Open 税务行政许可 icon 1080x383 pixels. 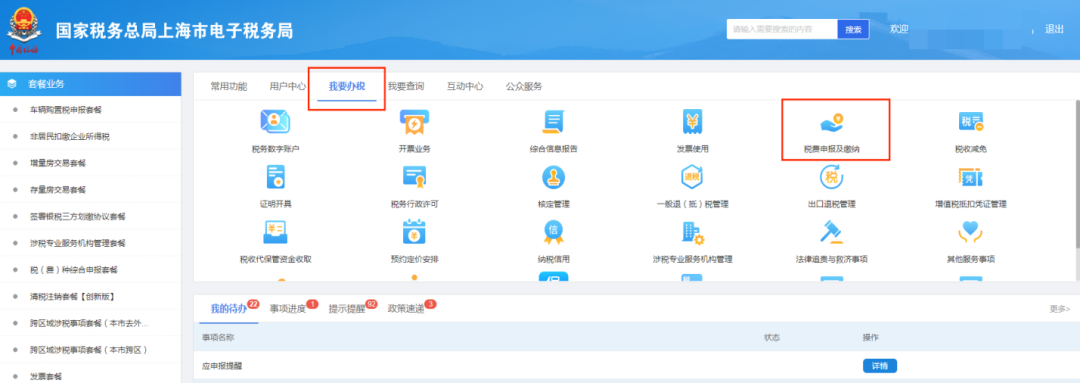pyautogui.click(x=415, y=178)
